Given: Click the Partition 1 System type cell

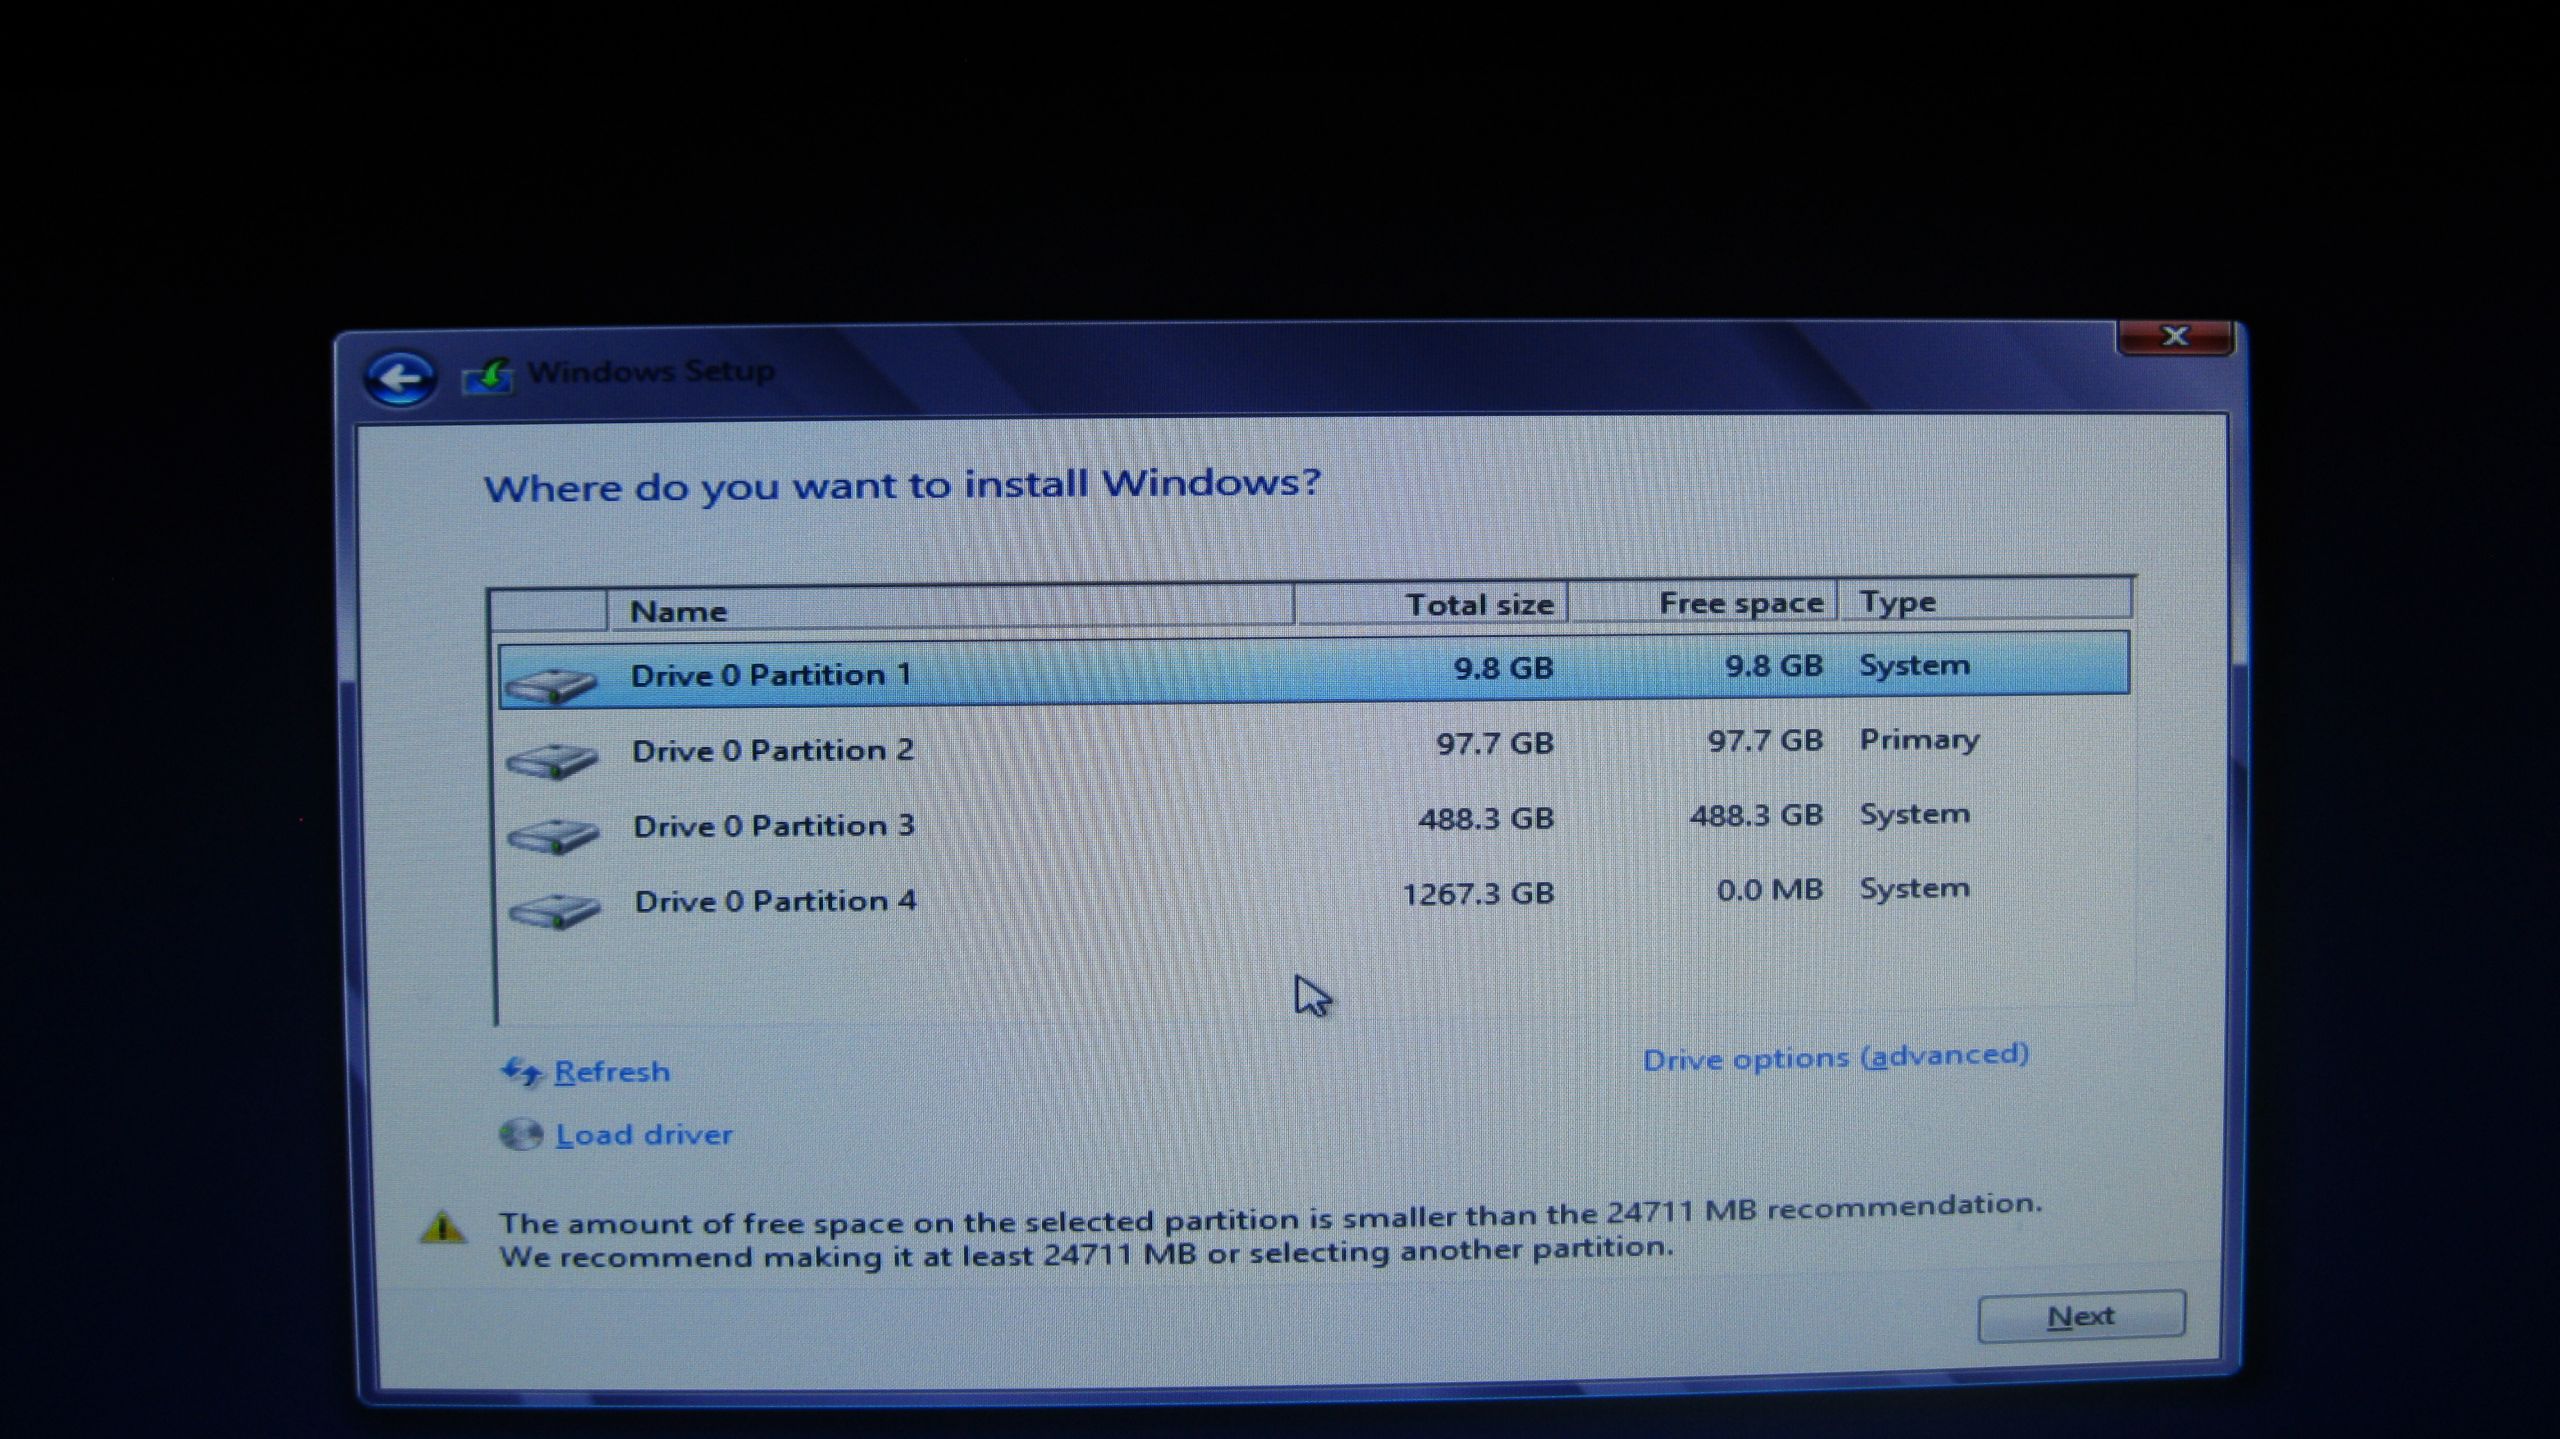Looking at the screenshot, I should (1914, 665).
